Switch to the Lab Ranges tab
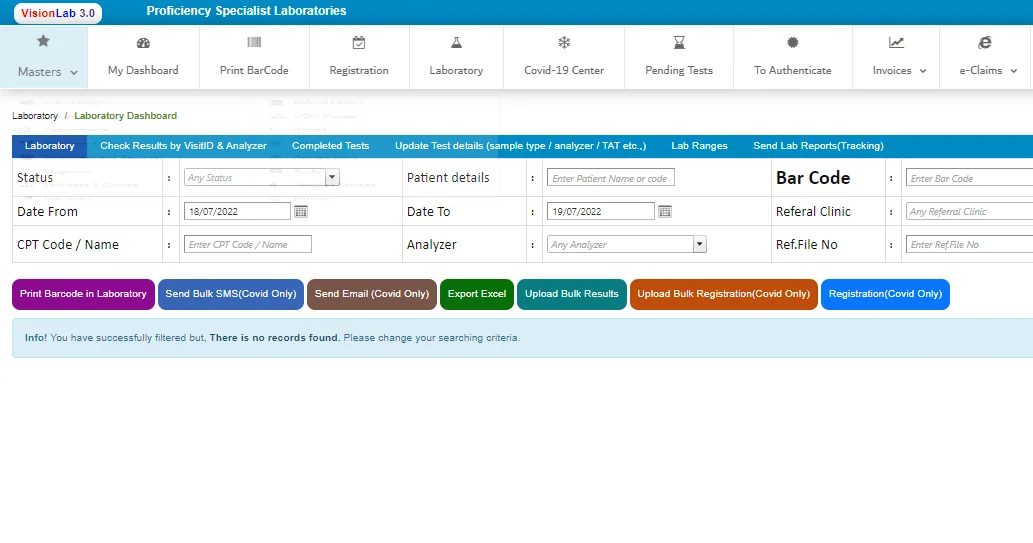 699,146
